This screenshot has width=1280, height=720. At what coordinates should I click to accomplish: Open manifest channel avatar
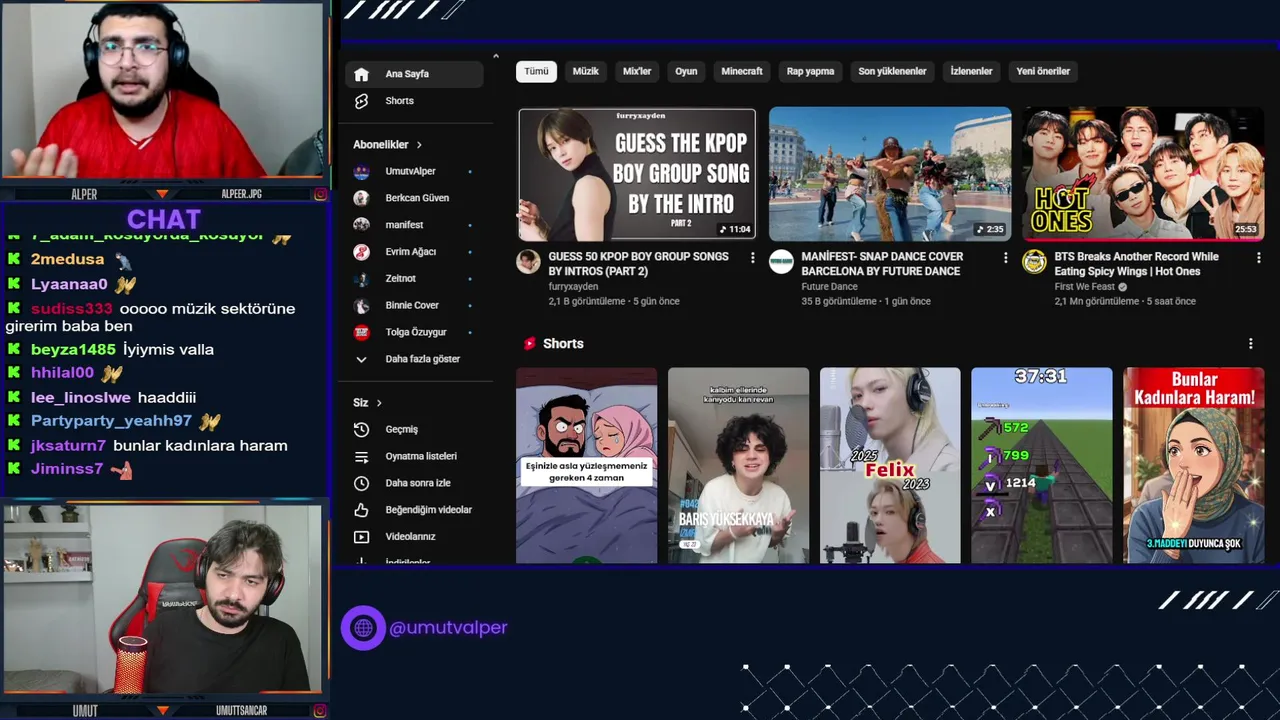(361, 225)
